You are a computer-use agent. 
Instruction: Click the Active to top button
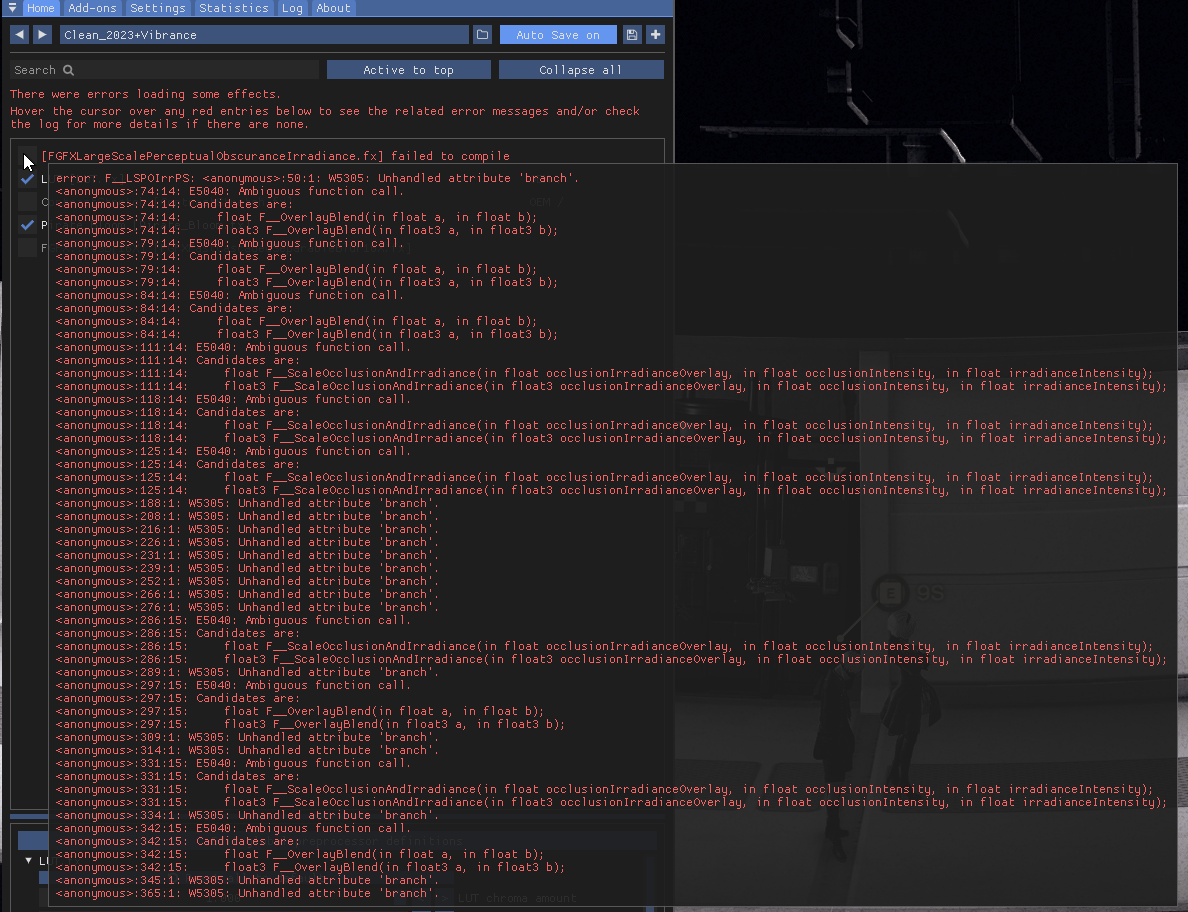click(408, 70)
